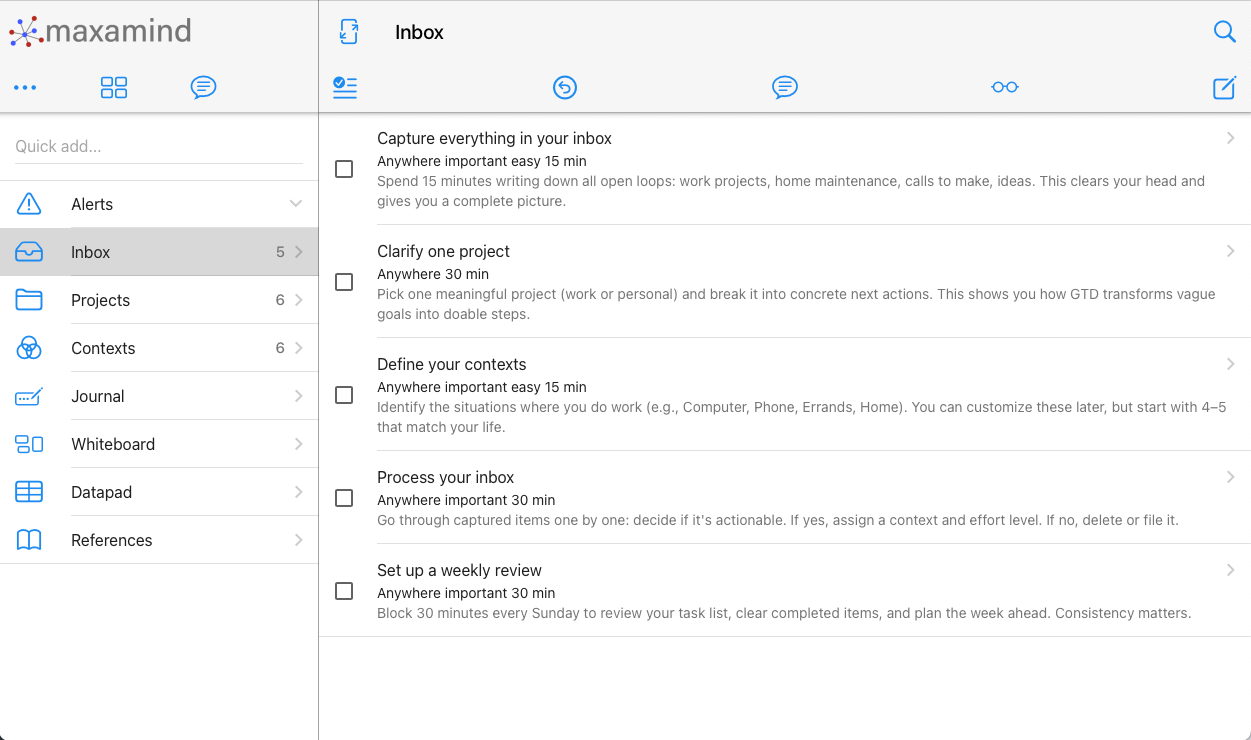The width and height of the screenshot is (1251, 740).
Task: Open details chevron for 'Define your contexts'
Action: point(1230,364)
